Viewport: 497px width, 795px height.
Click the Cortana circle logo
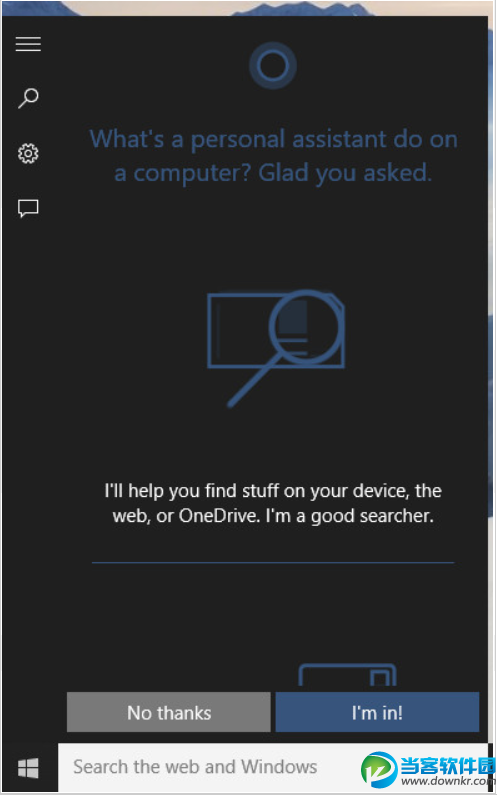273,65
